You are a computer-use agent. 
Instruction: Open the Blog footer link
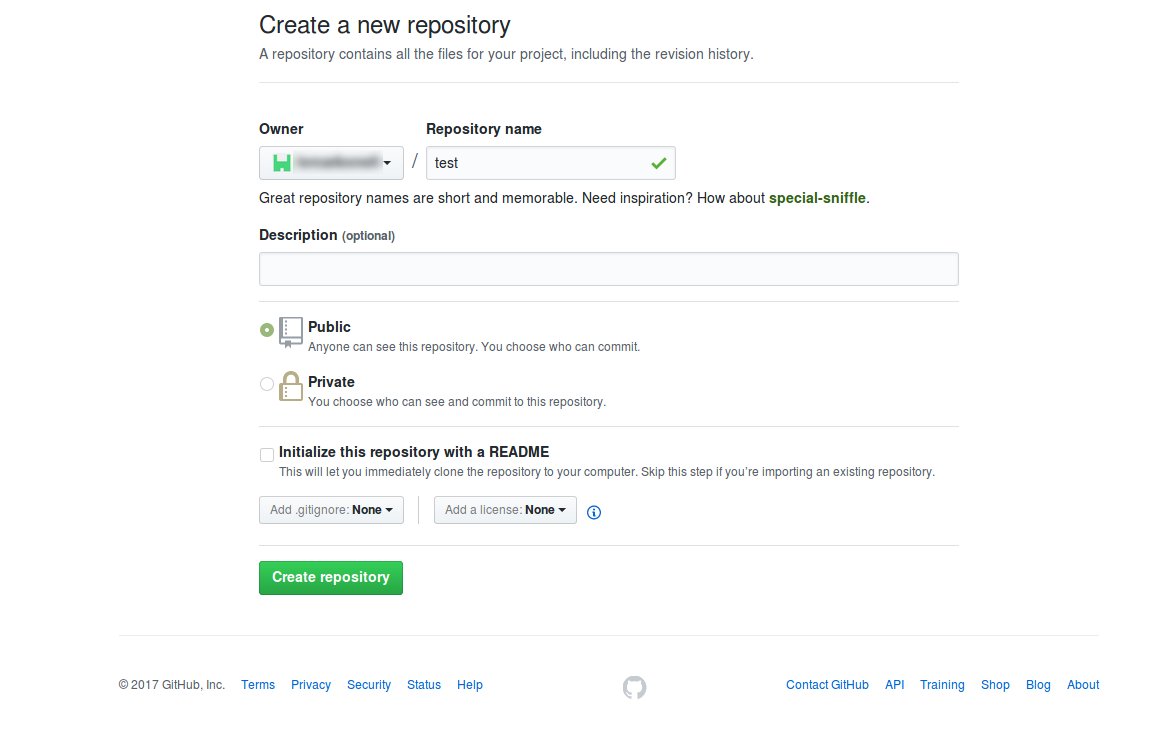[1038, 685]
